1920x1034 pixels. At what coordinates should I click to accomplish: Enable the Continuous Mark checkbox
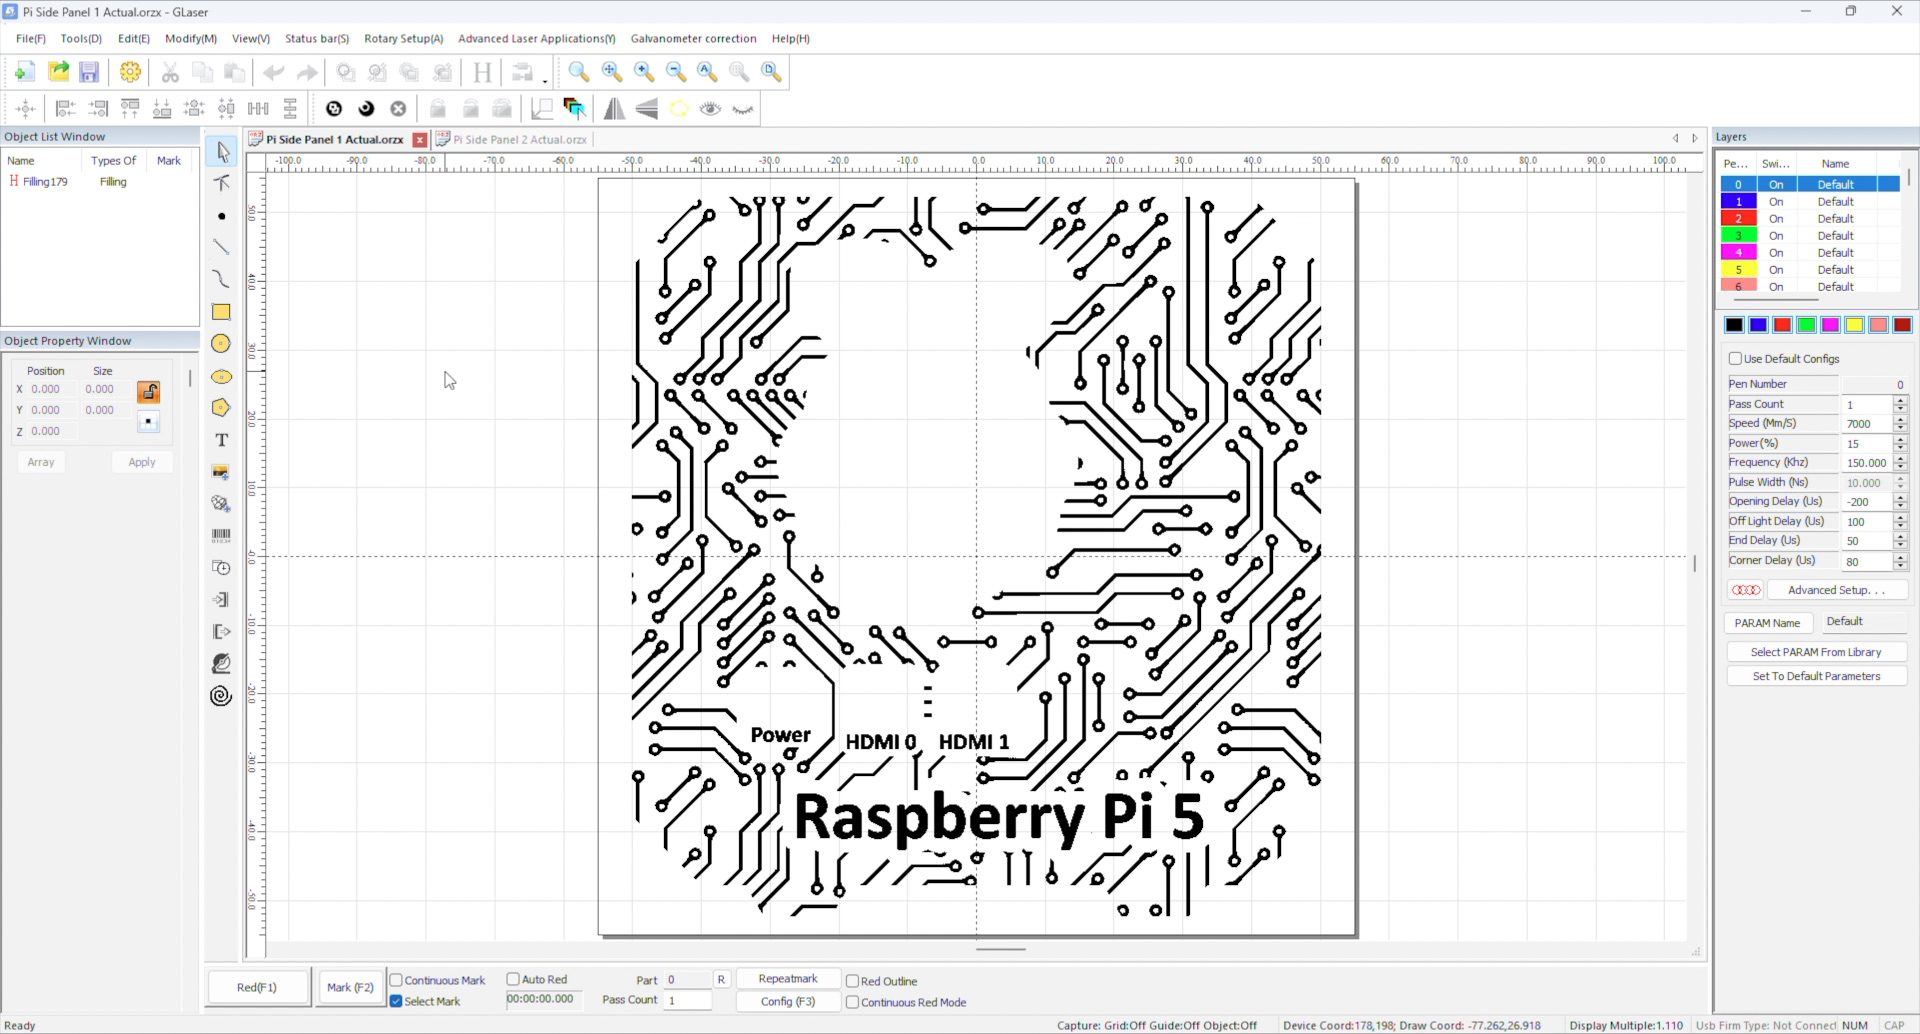coord(396,980)
